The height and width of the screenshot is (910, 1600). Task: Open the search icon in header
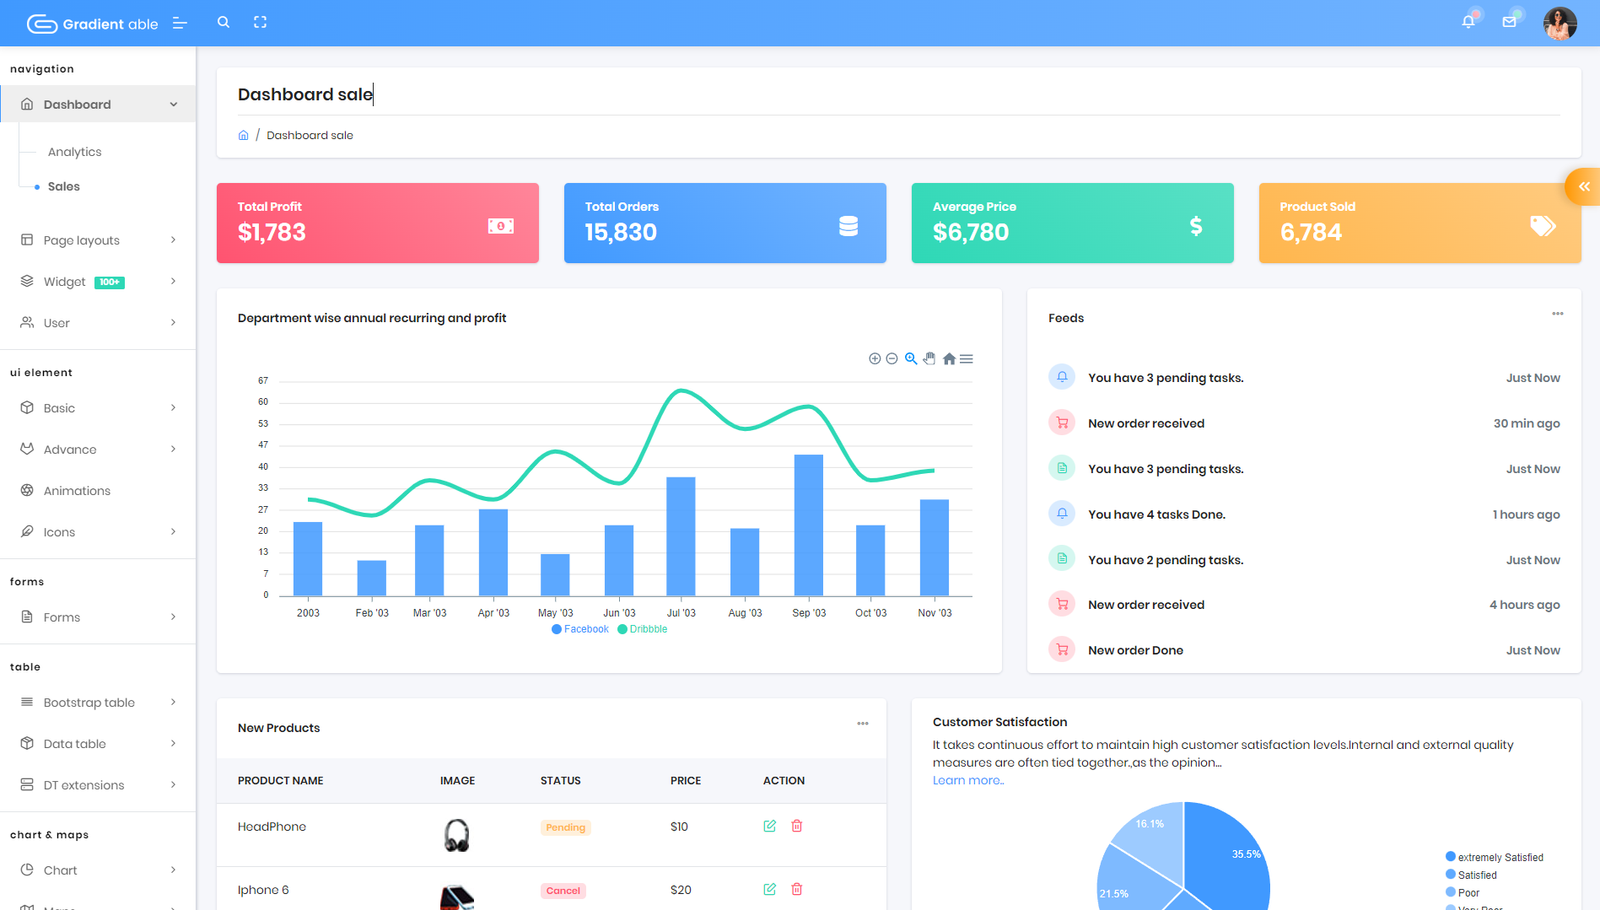(x=223, y=22)
